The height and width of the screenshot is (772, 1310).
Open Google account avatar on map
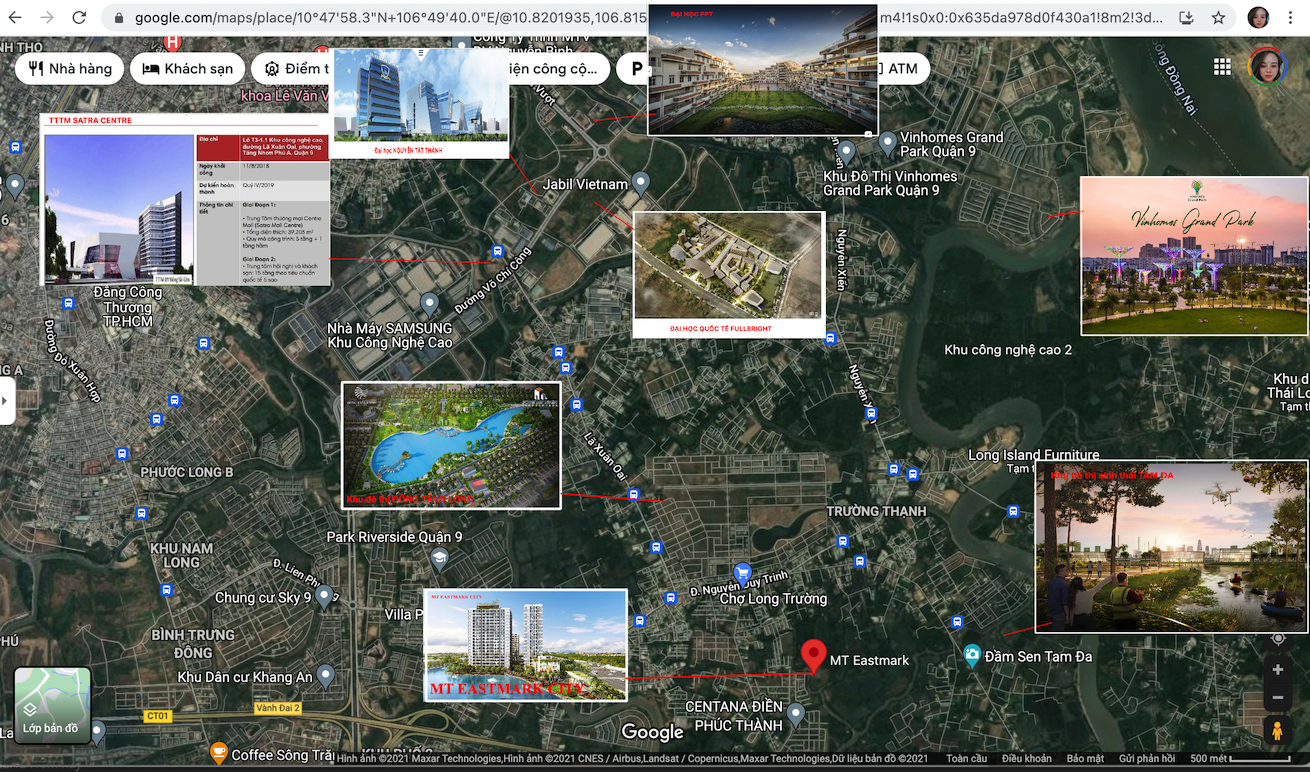coord(1267,67)
